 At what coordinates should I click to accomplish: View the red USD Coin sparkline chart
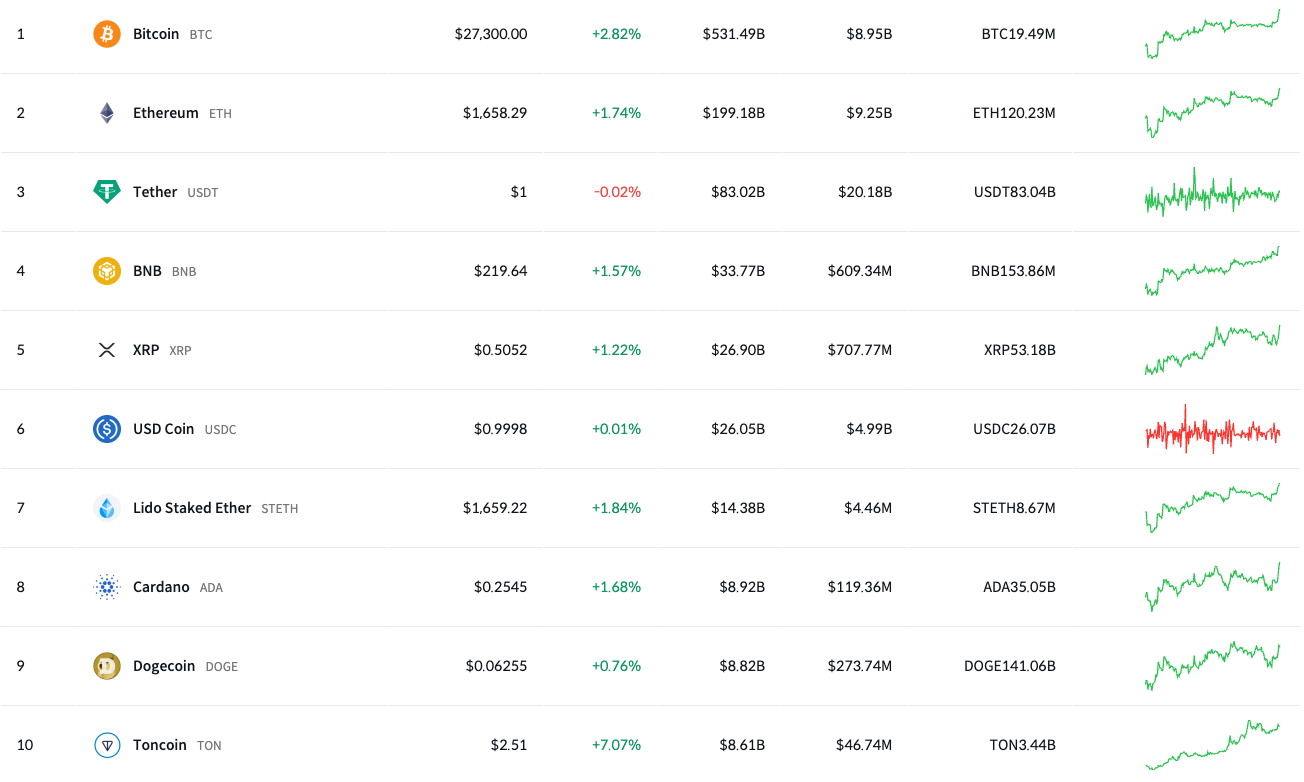[x=1212, y=429]
